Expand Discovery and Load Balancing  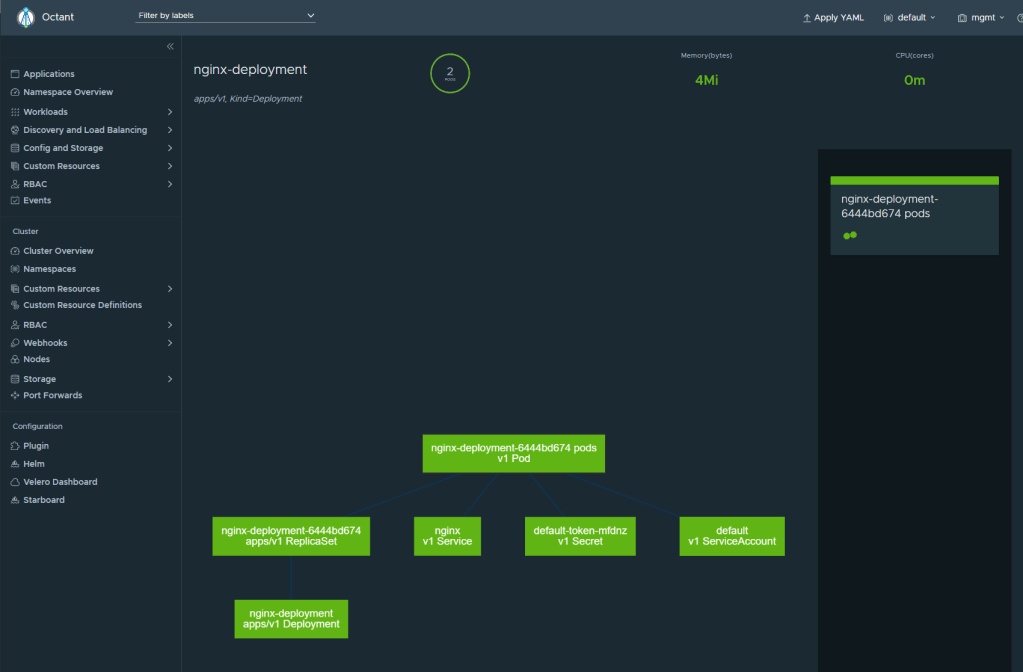click(x=170, y=130)
